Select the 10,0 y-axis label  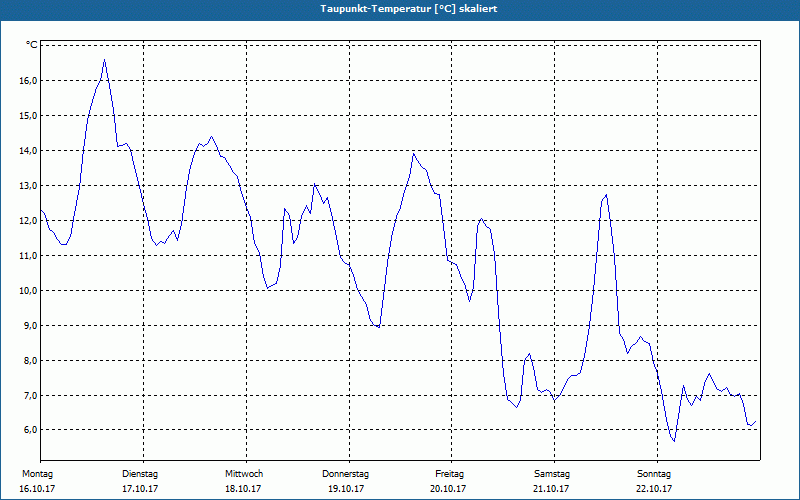click(x=28, y=291)
